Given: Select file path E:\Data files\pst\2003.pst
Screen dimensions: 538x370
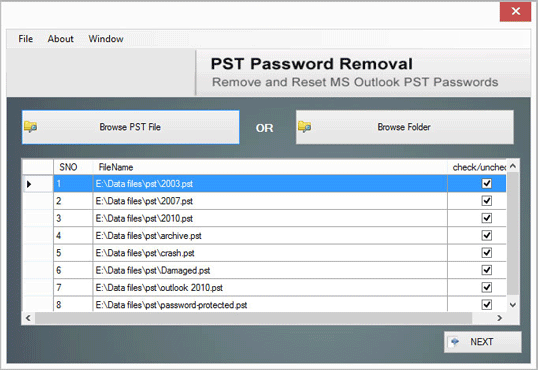Looking at the screenshot, I should coord(144,184).
